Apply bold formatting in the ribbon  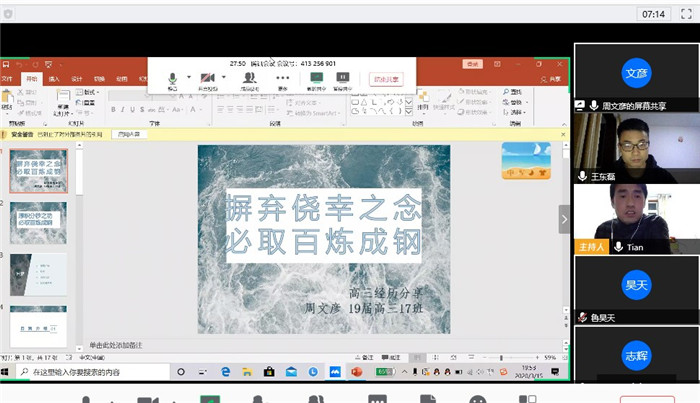(x=113, y=110)
